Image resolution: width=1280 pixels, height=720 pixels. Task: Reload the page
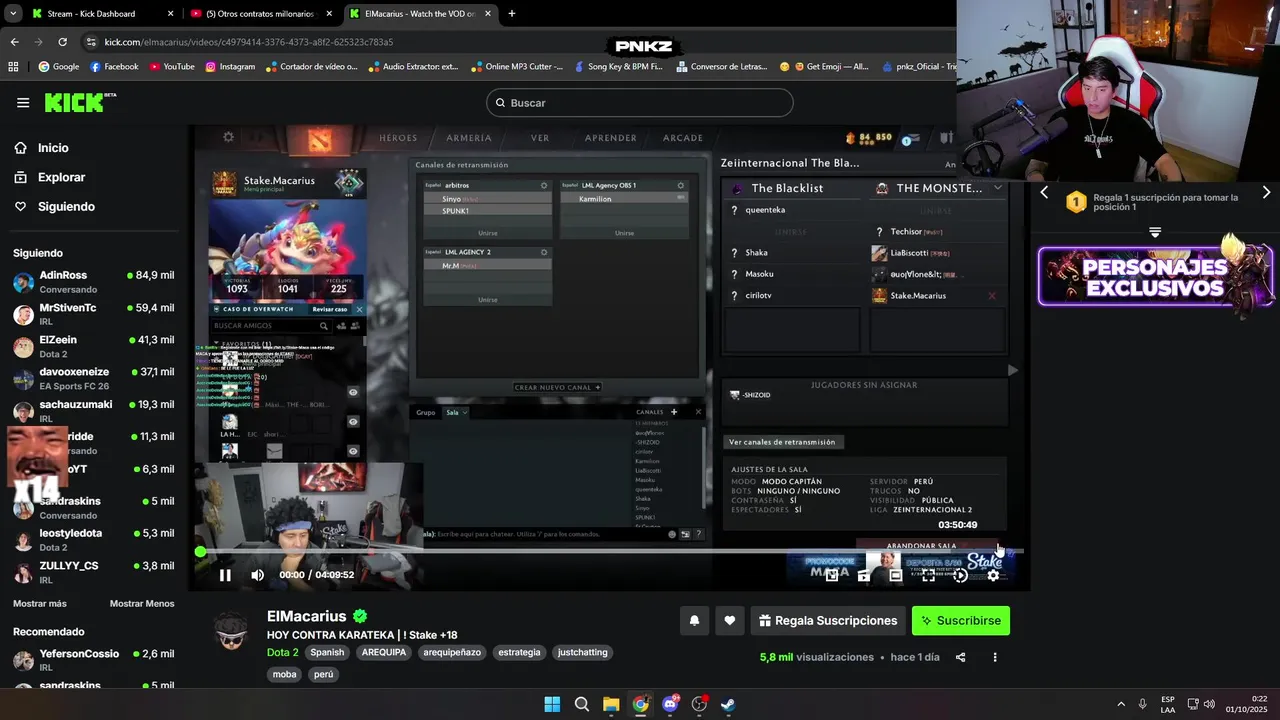(x=62, y=42)
